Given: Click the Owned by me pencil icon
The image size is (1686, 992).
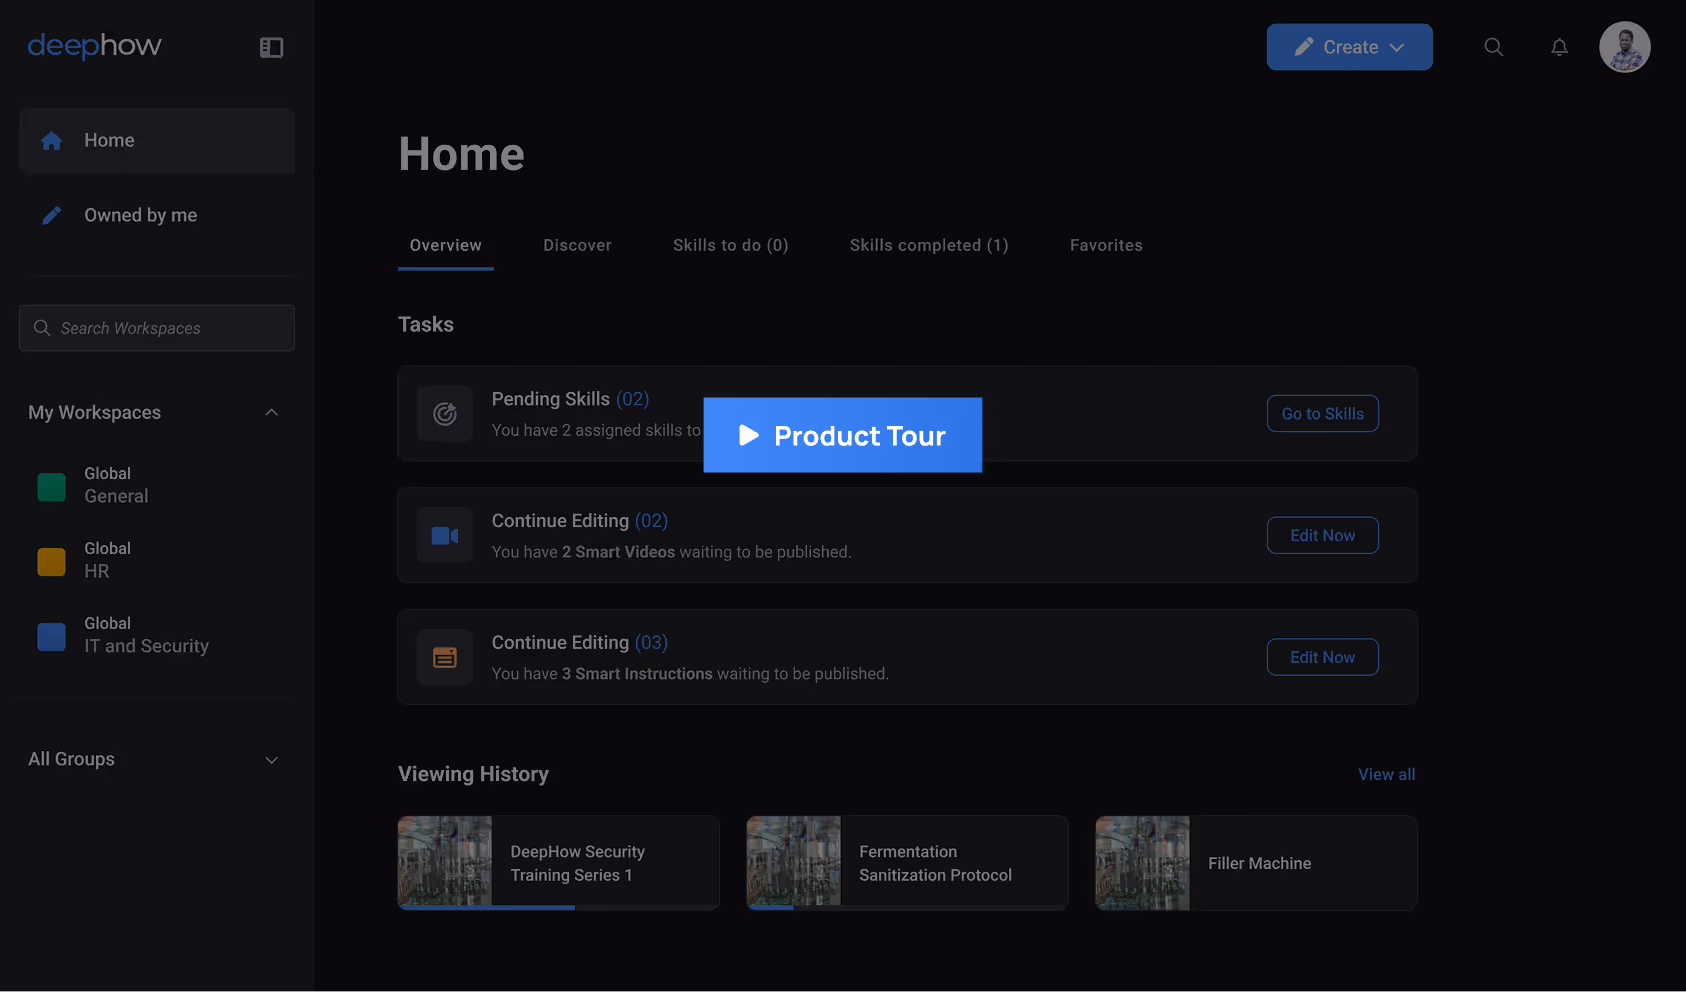Looking at the screenshot, I should 52,215.
